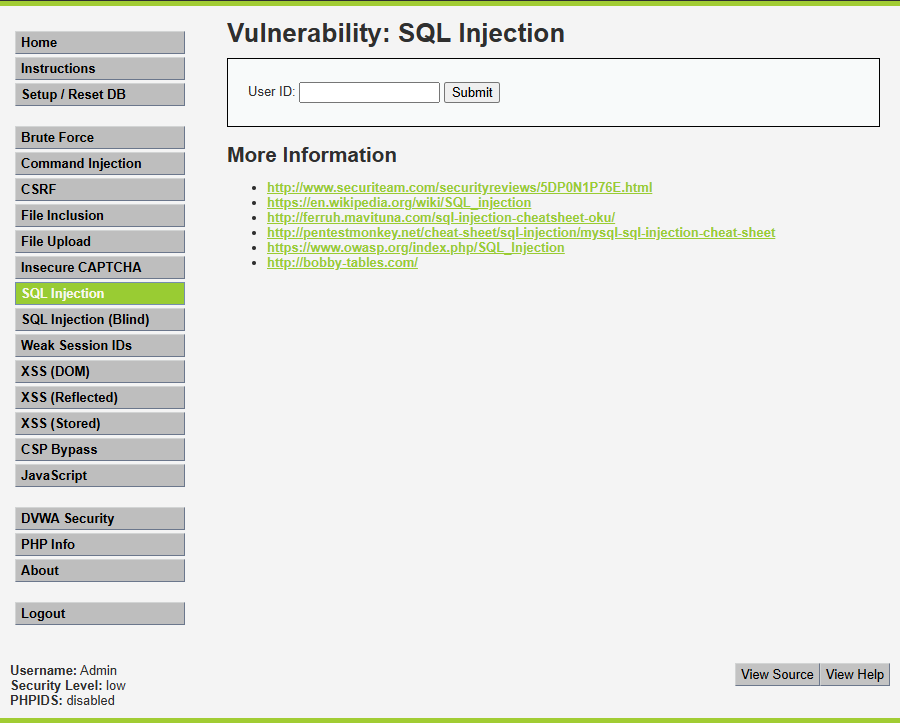This screenshot has width=900, height=723.
Task: Select SQL Injection (Blind) menu item
Action: click(100, 320)
